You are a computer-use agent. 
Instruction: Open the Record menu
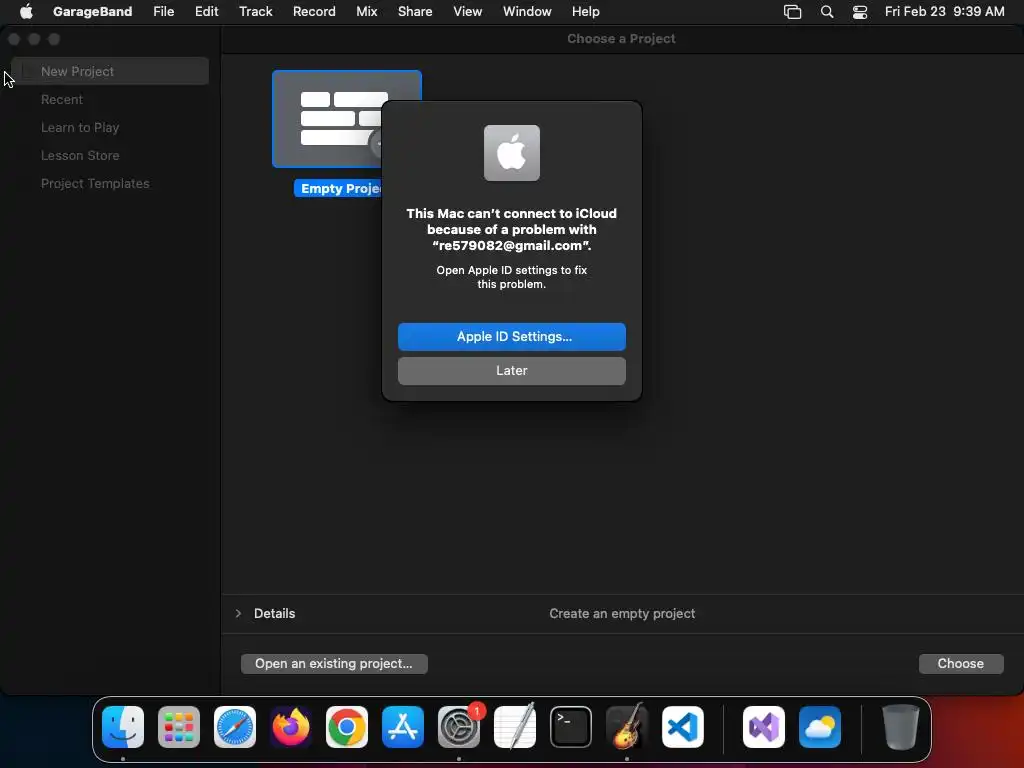314,12
